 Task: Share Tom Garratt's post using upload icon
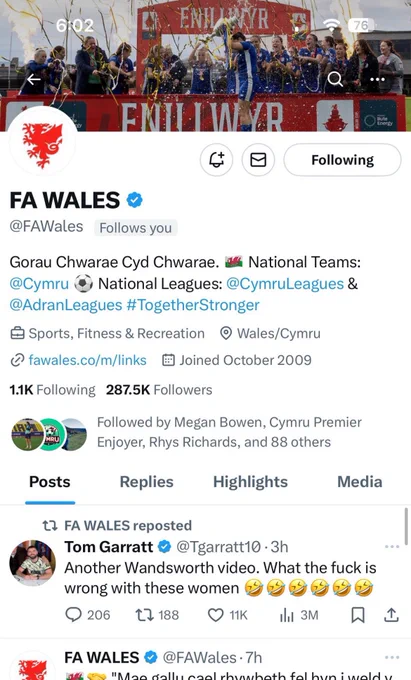point(391,615)
